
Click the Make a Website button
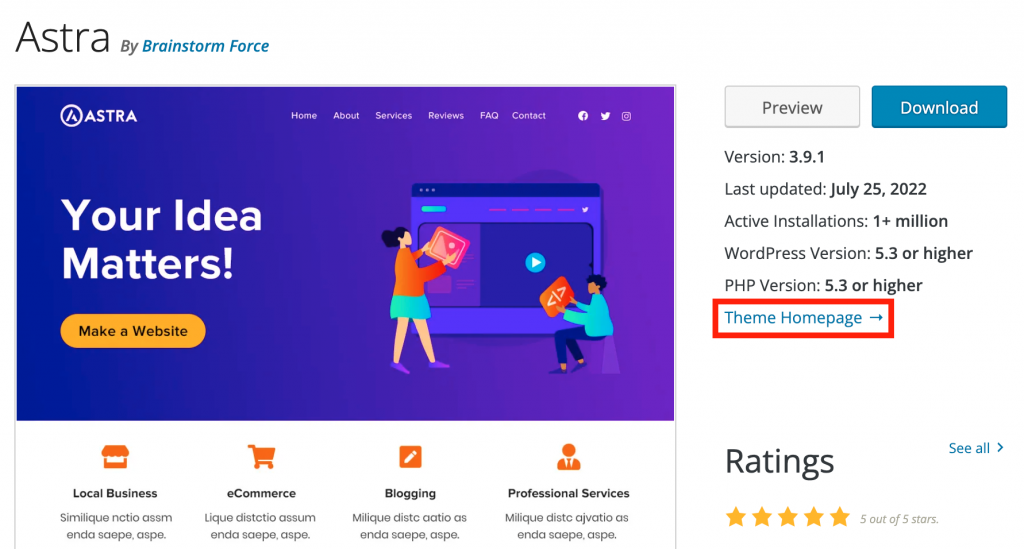(x=133, y=331)
